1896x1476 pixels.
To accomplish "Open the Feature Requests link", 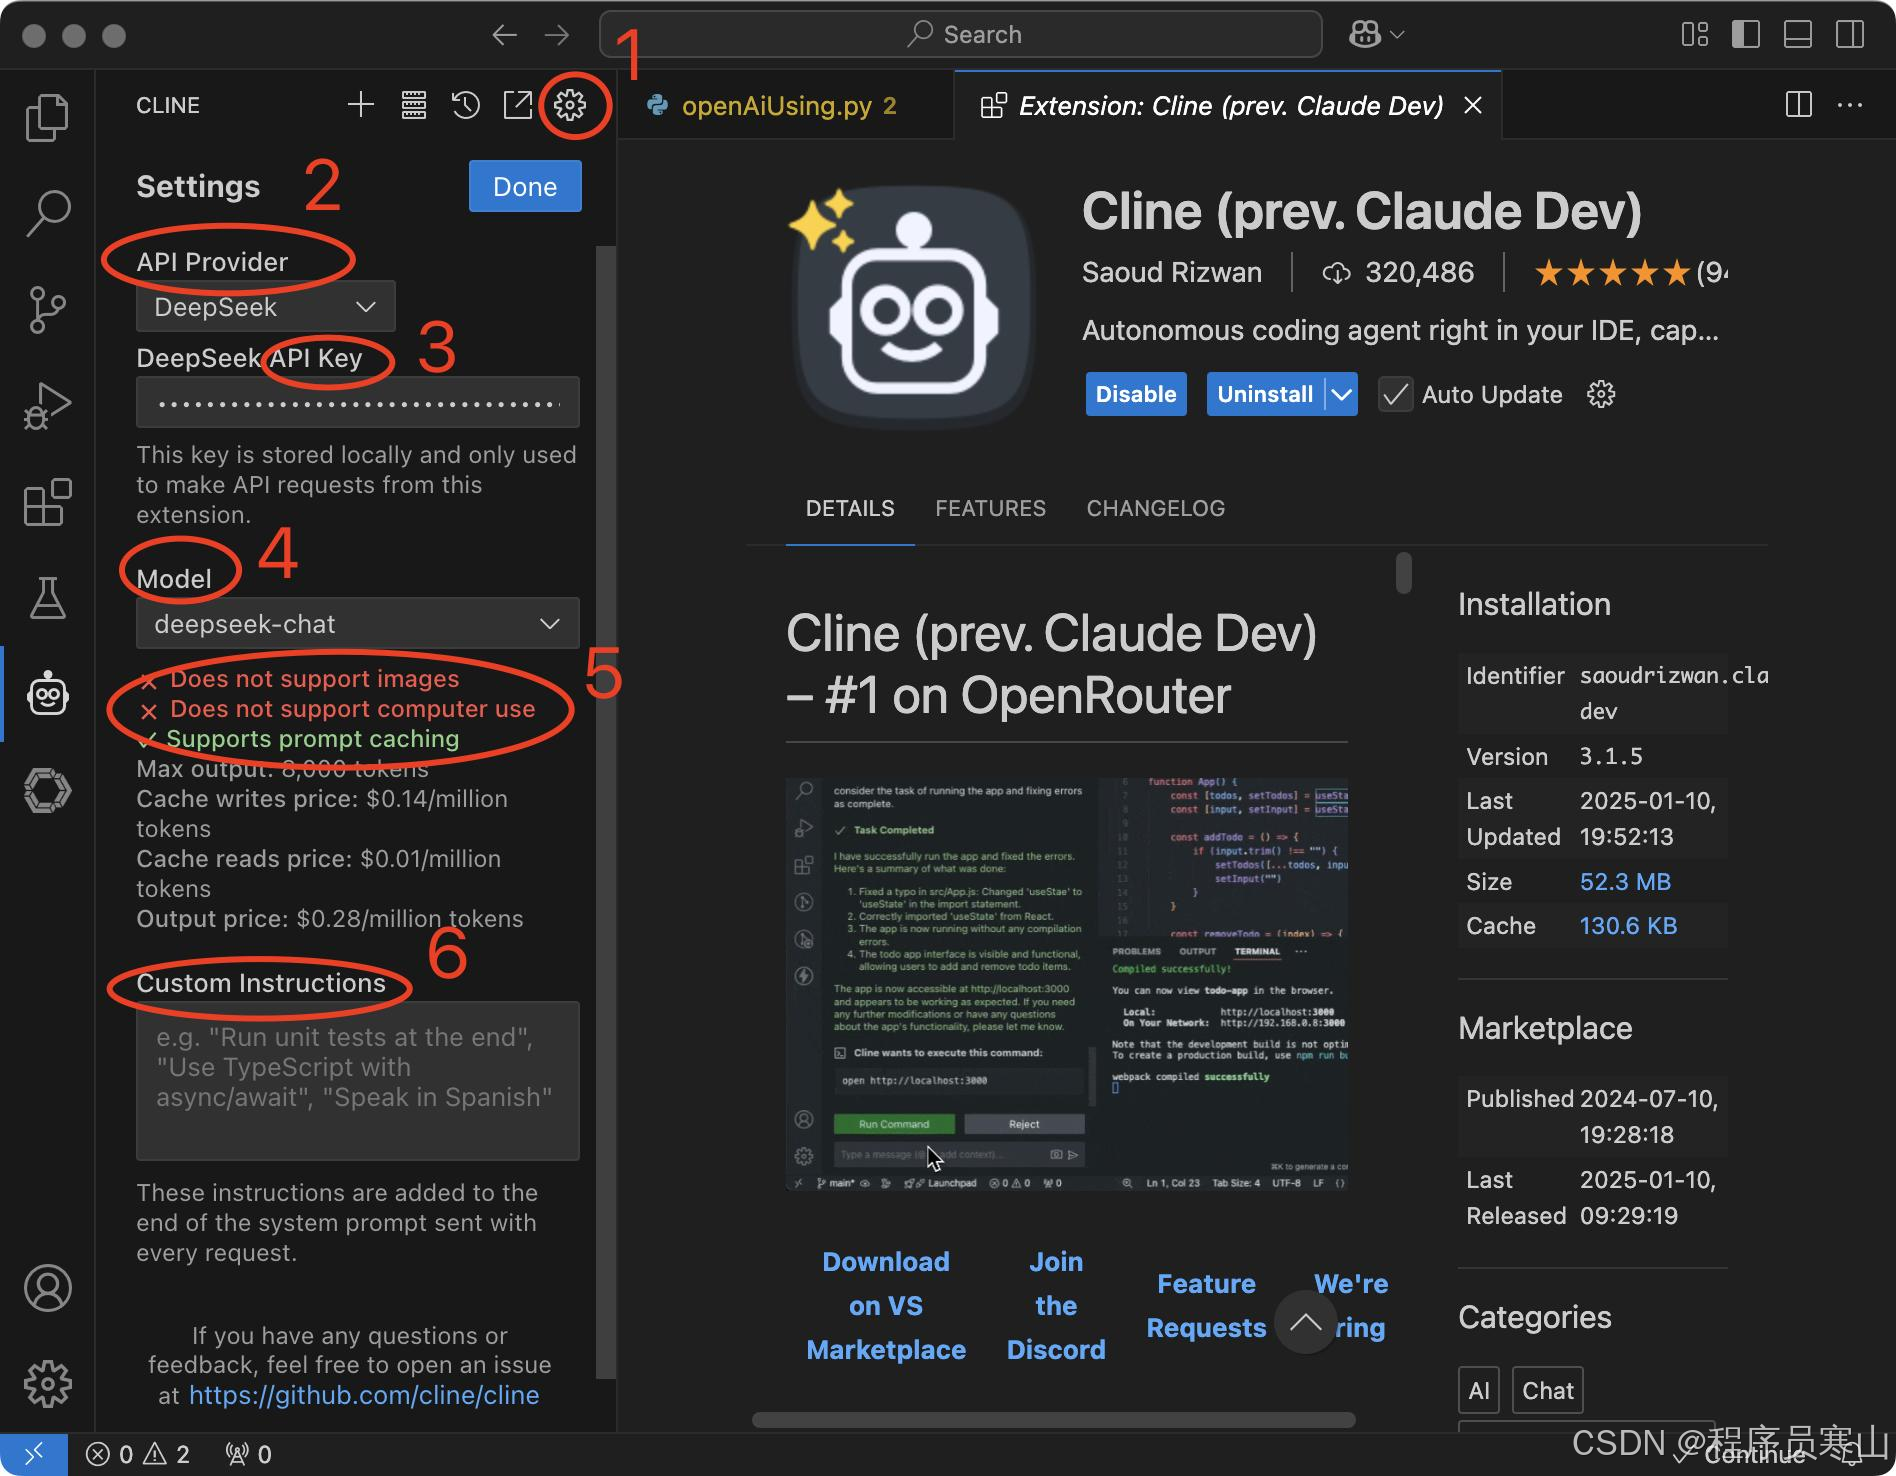I will pos(1206,1306).
